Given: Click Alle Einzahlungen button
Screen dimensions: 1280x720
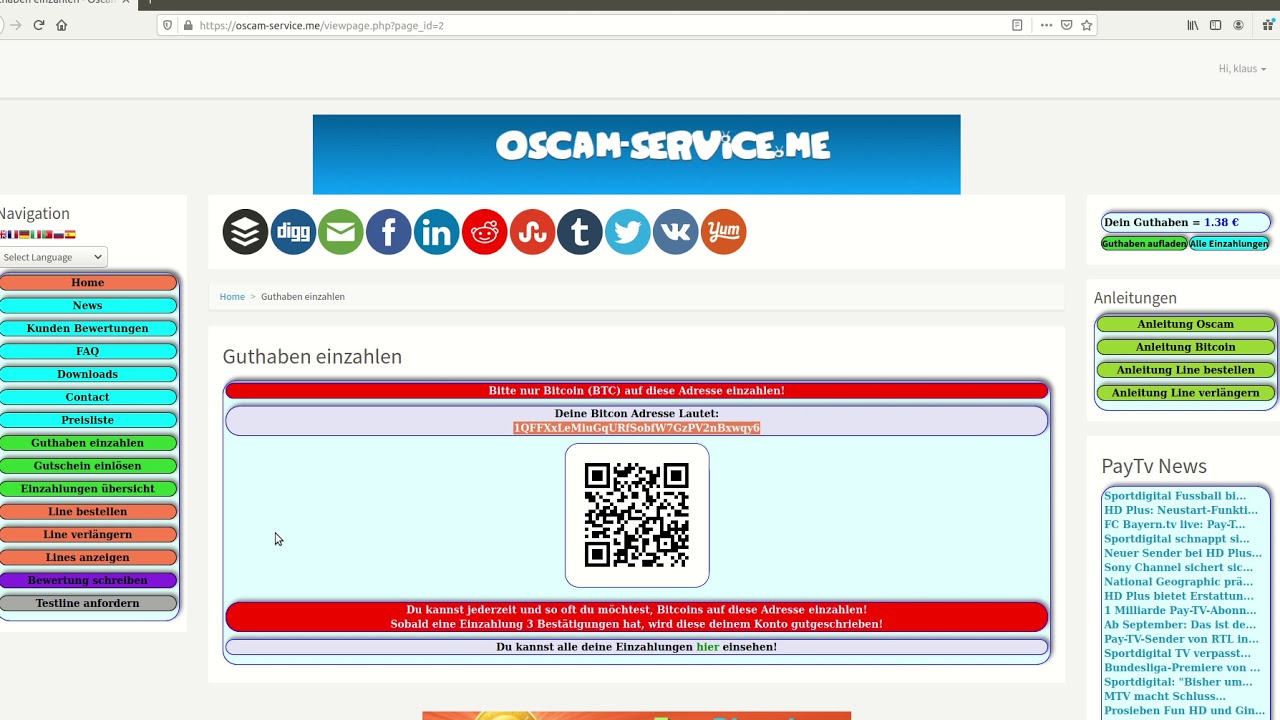Looking at the screenshot, I should point(1229,244).
